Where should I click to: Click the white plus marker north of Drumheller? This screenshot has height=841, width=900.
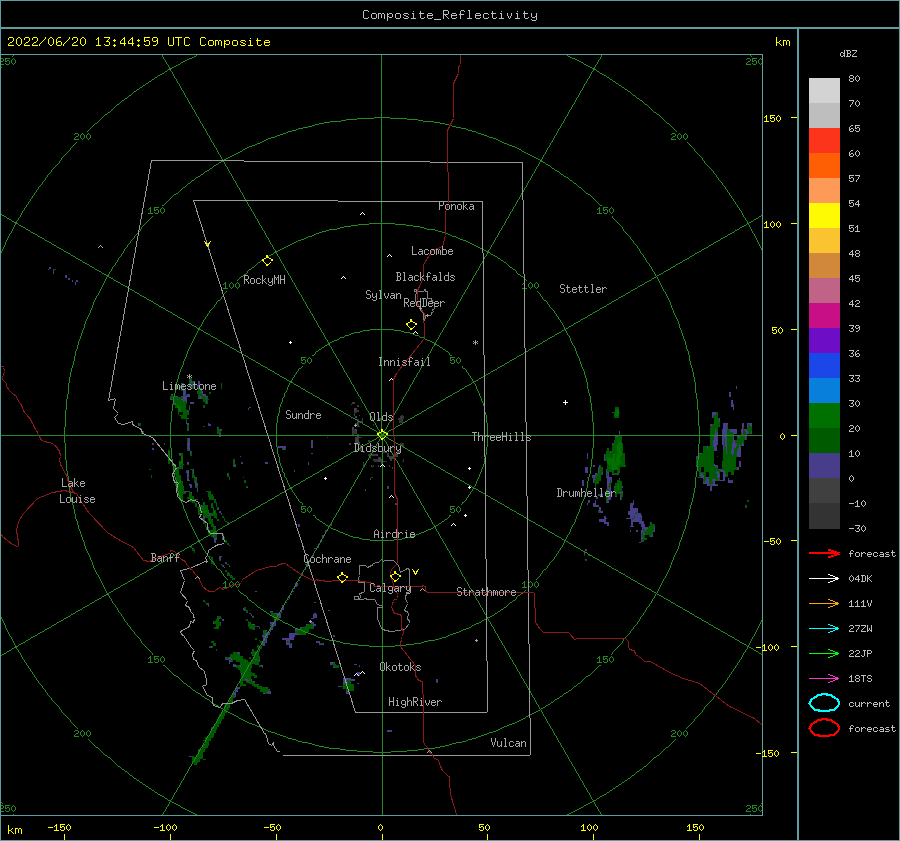tap(565, 402)
